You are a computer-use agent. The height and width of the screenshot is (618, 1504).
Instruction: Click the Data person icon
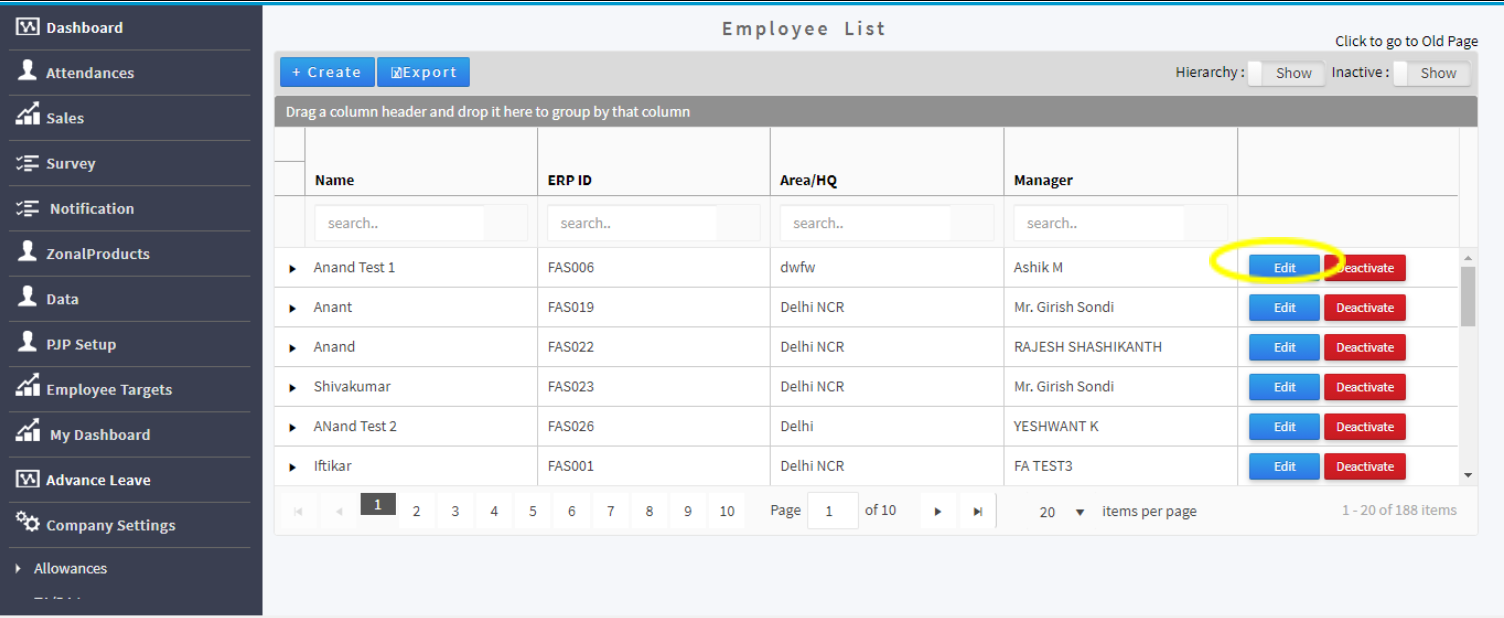click(x=27, y=296)
